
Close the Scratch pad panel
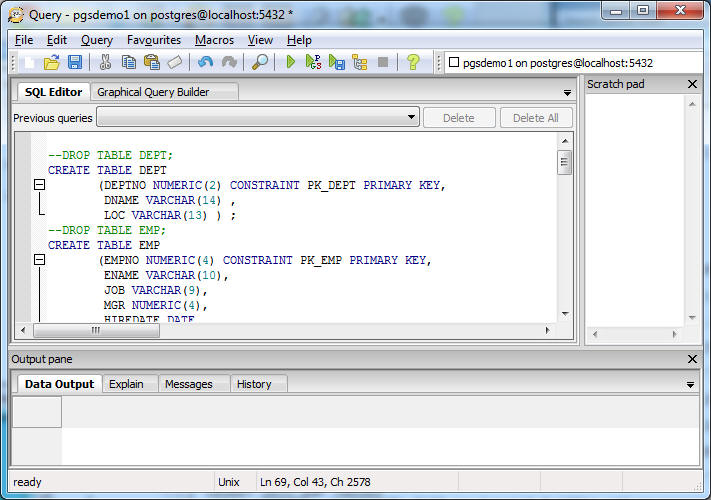(x=692, y=84)
